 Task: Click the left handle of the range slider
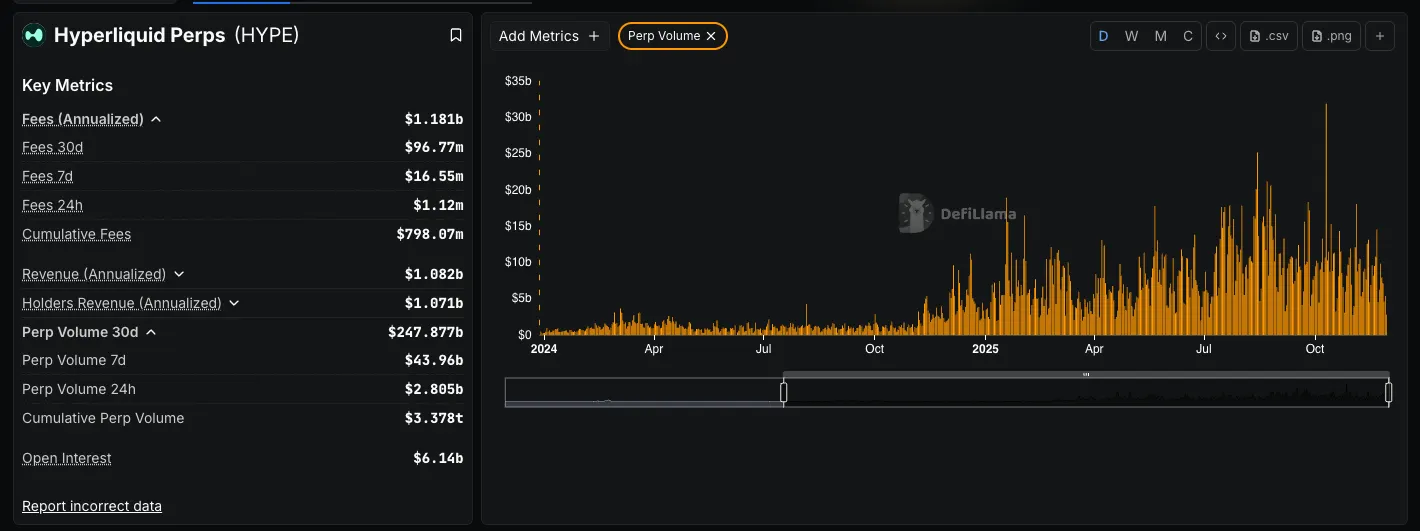784,393
